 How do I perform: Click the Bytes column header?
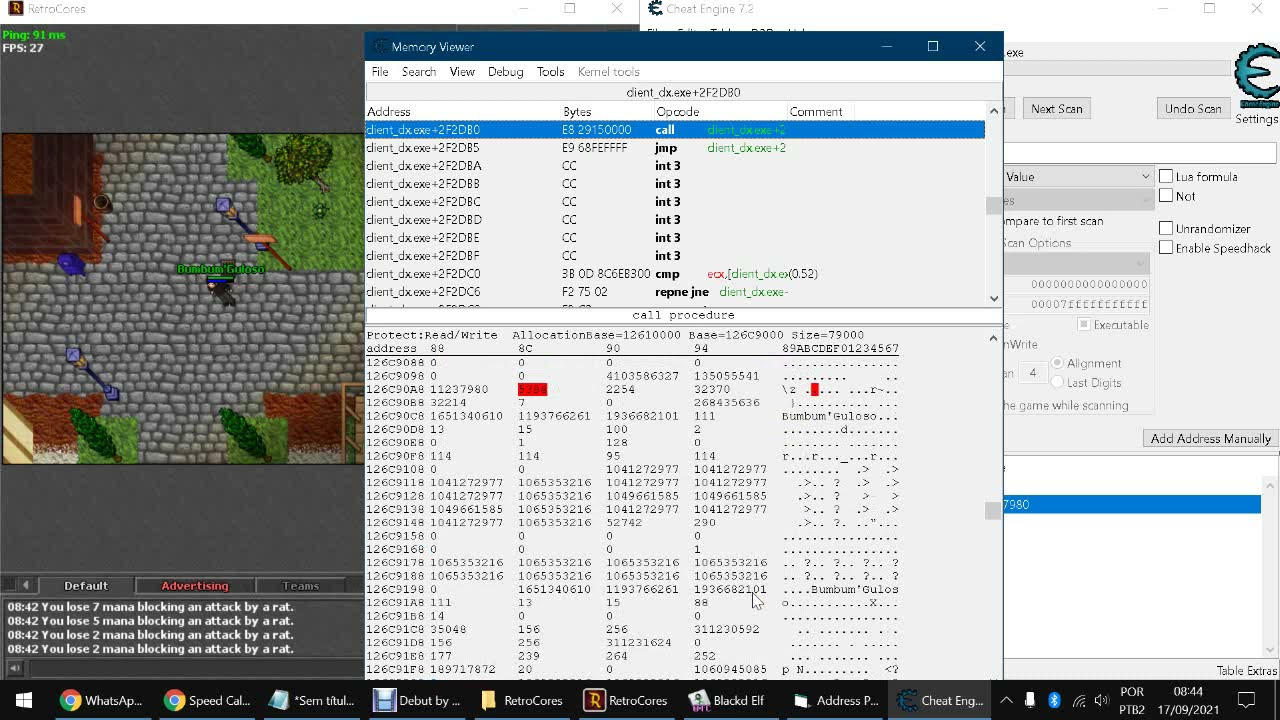coord(607,112)
